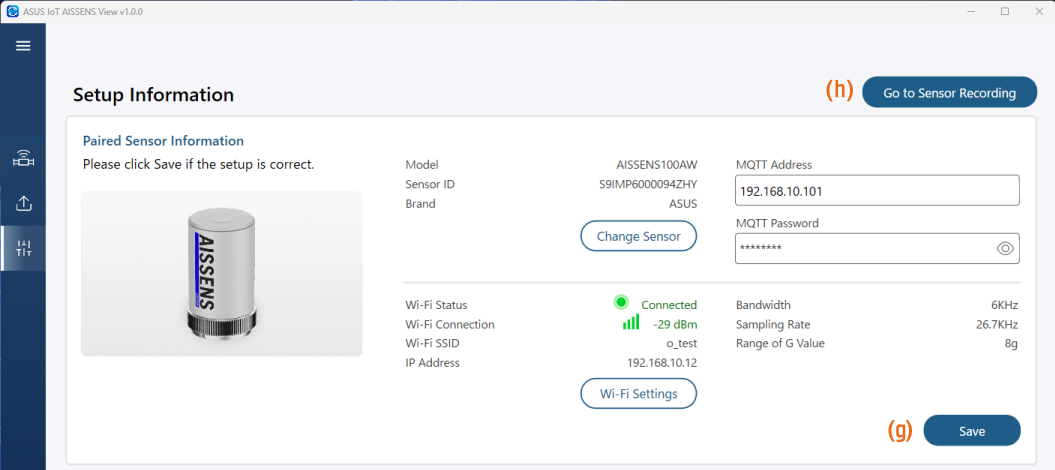
Task: Open Wi-Fi Settings
Action: (639, 393)
